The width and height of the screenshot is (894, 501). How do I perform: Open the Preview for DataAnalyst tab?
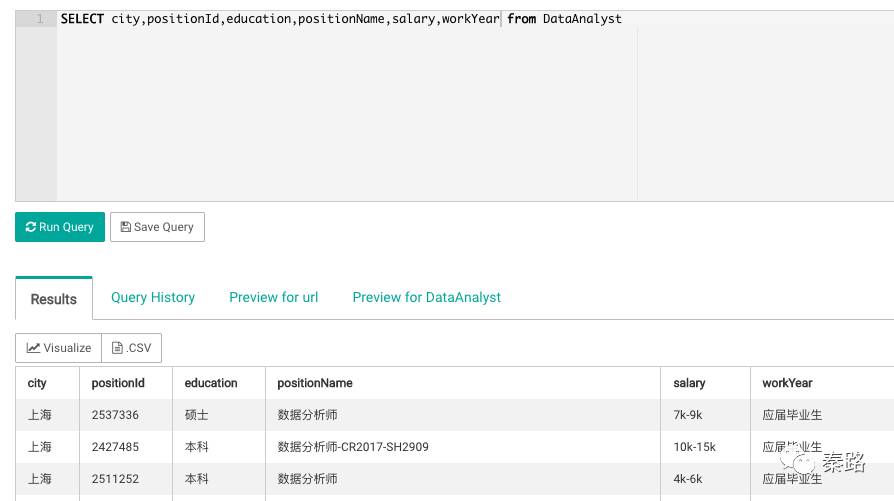pyautogui.click(x=427, y=297)
